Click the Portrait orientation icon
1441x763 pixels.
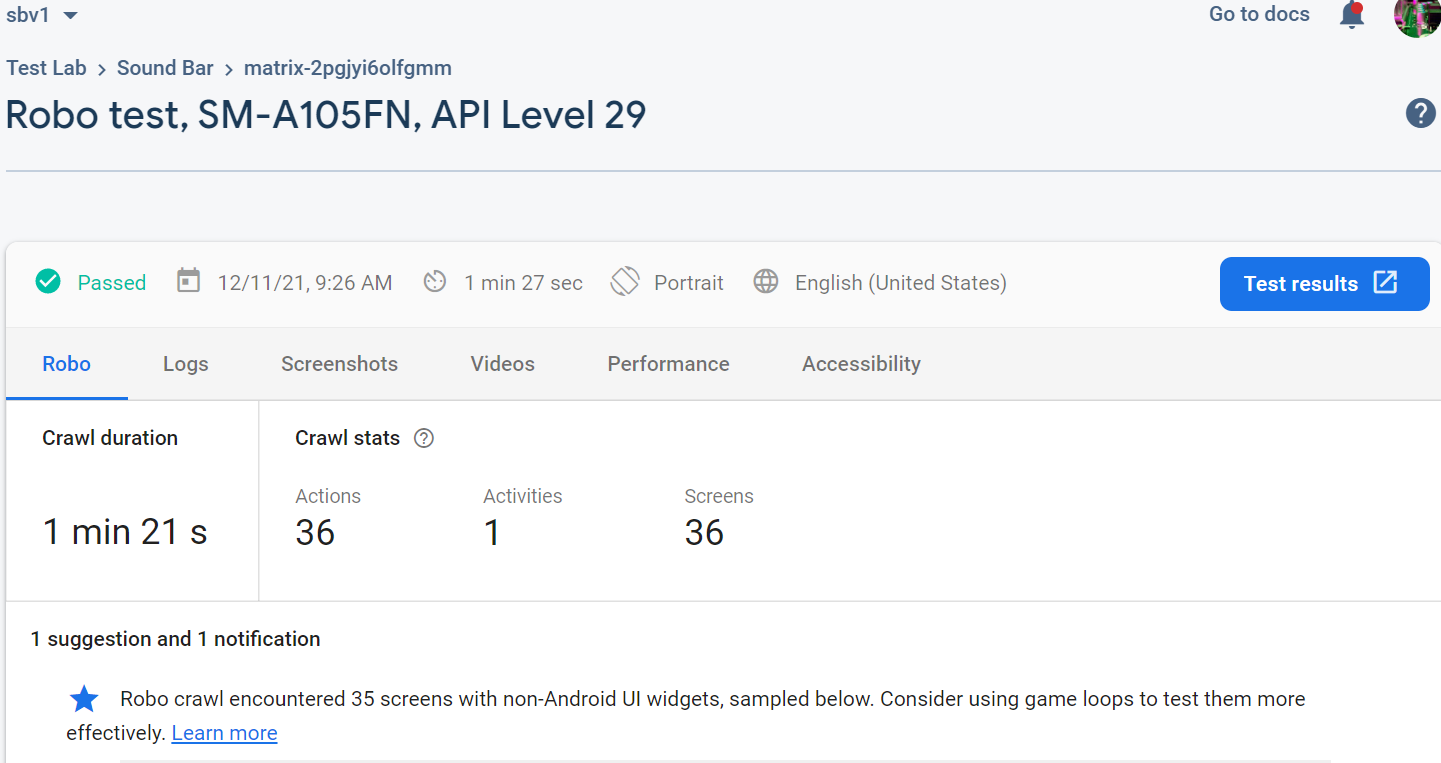click(624, 282)
